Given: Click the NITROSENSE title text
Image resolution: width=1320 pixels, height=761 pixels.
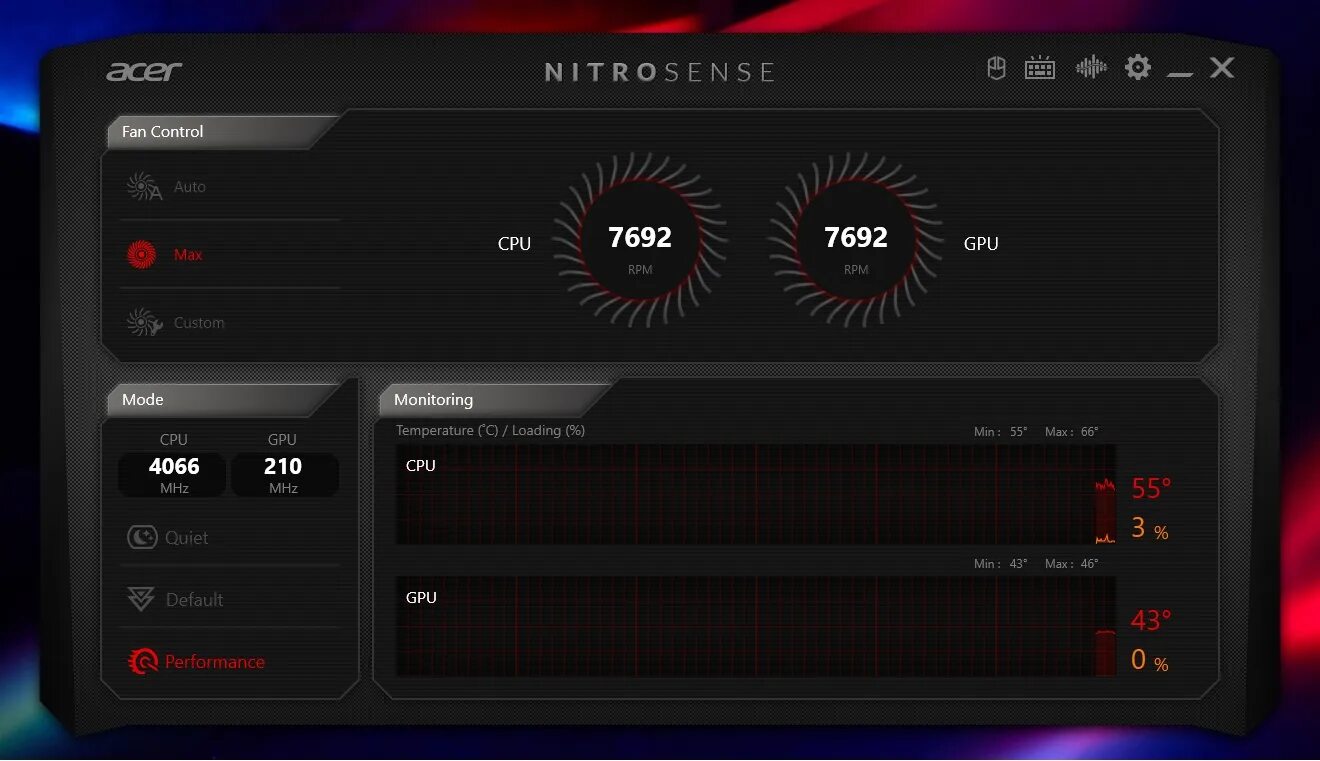Looking at the screenshot, I should tap(660, 72).
